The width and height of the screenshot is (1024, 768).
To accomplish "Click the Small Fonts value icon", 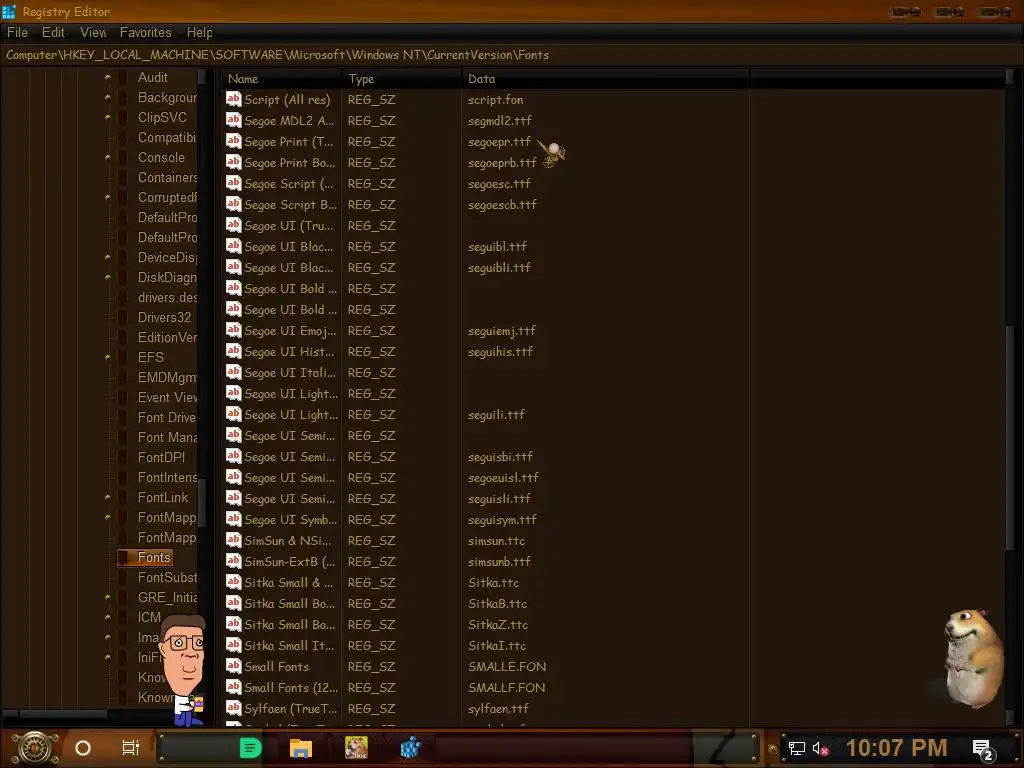I will coord(233,666).
